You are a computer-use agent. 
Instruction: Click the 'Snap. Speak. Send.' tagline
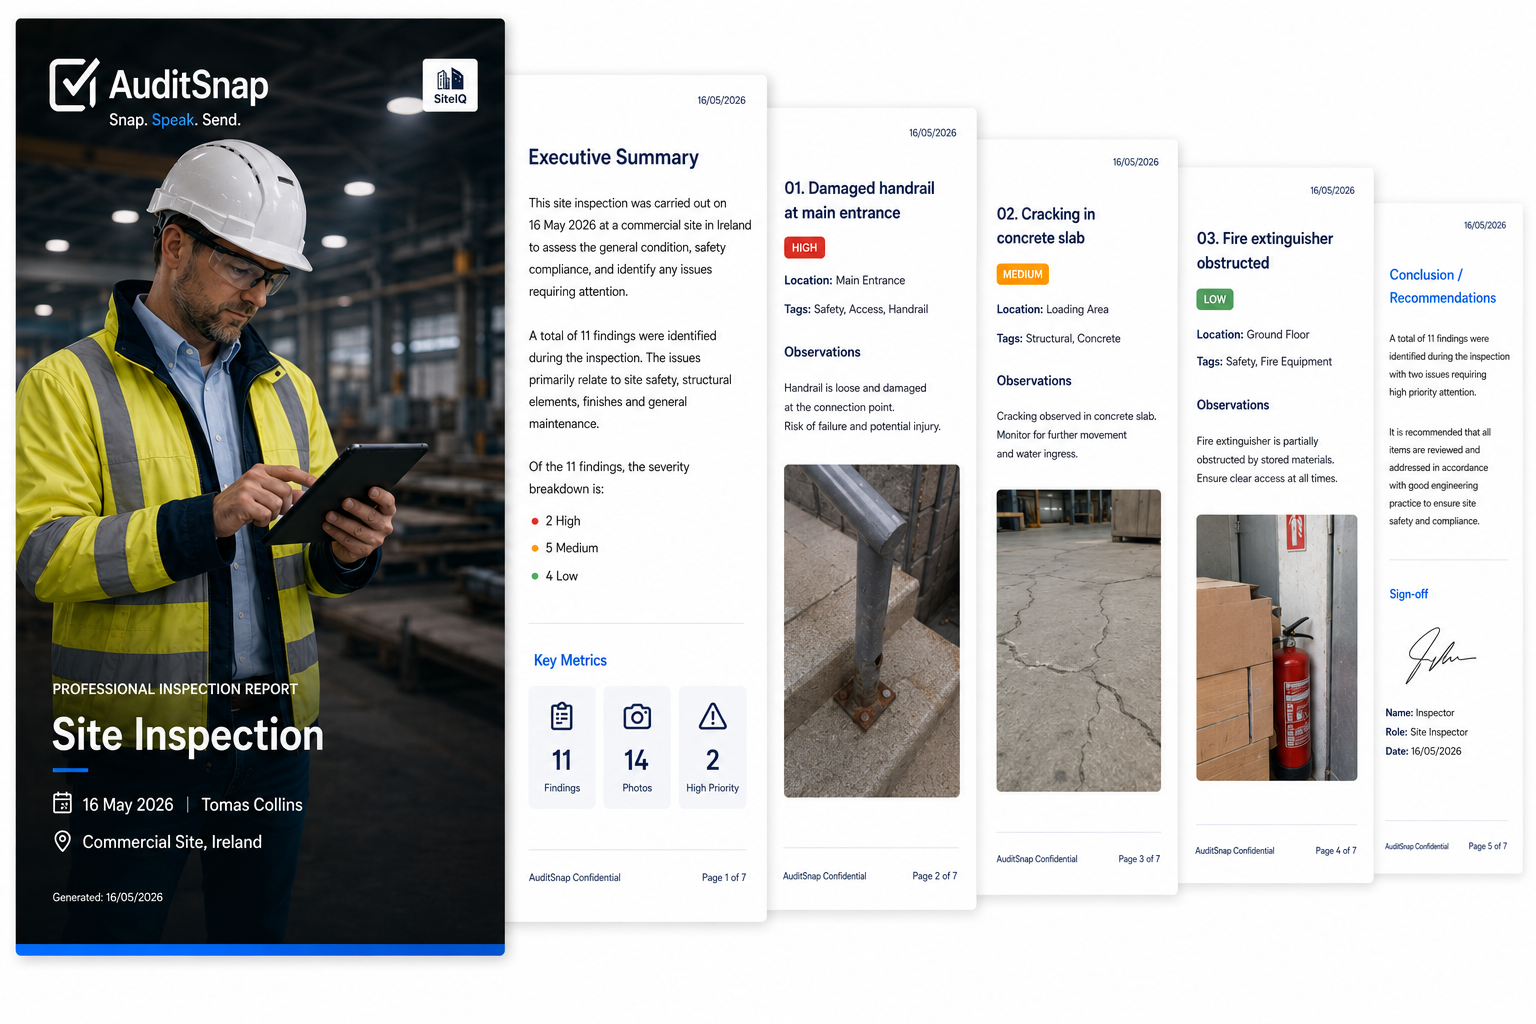coord(175,120)
